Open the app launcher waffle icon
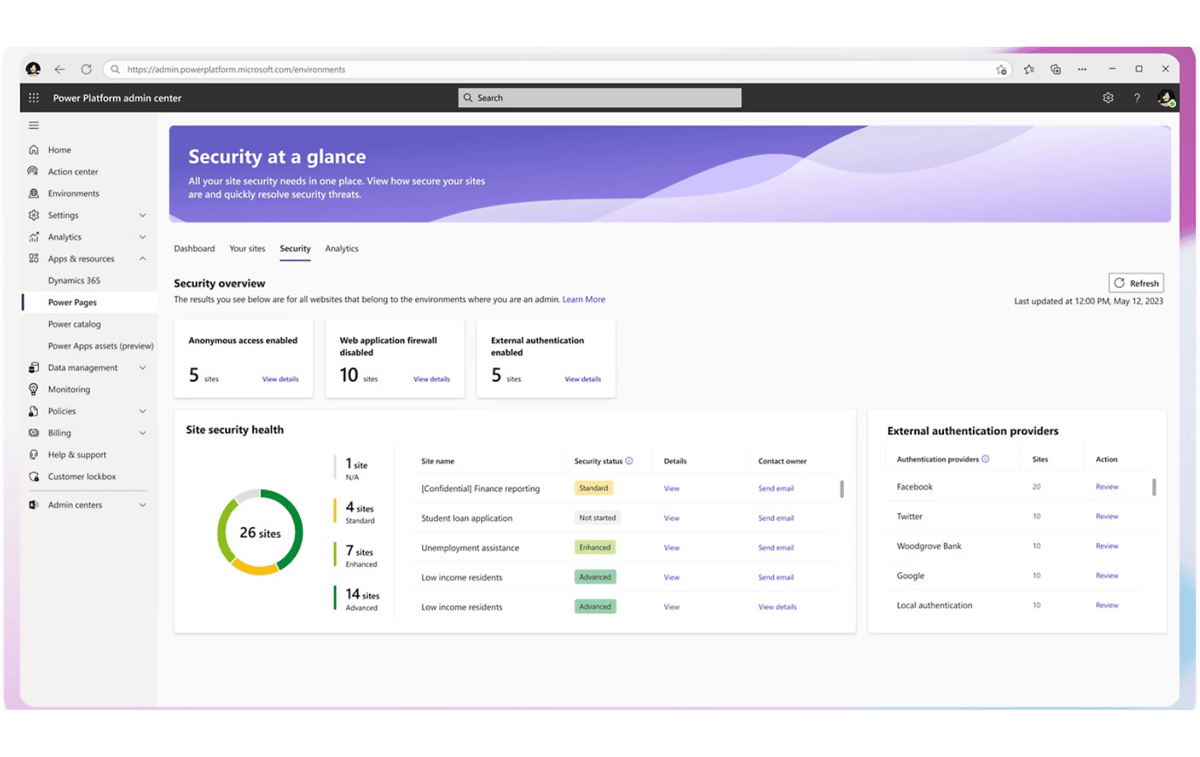 (34, 98)
